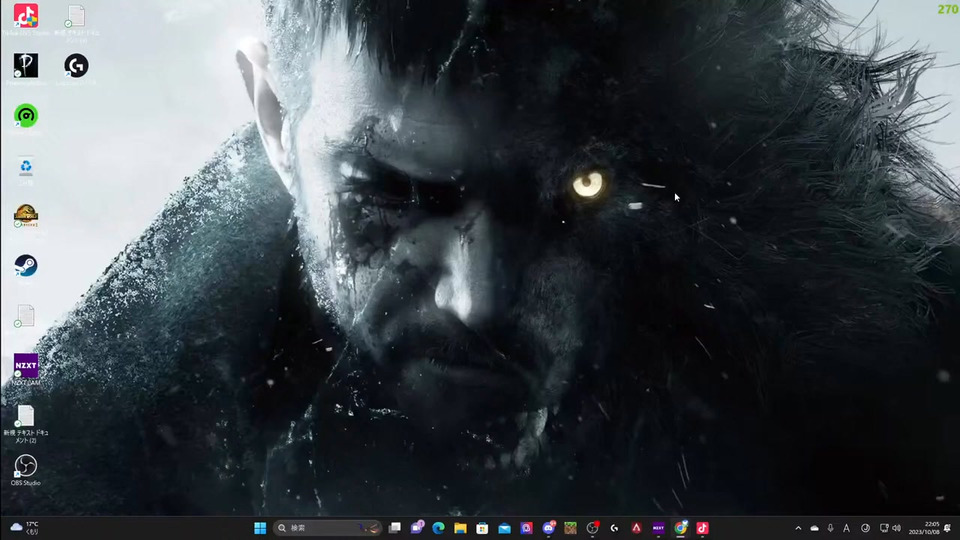The width and height of the screenshot is (960, 540).
Task: Open the notification bell in tray
Action: click(x=948, y=528)
